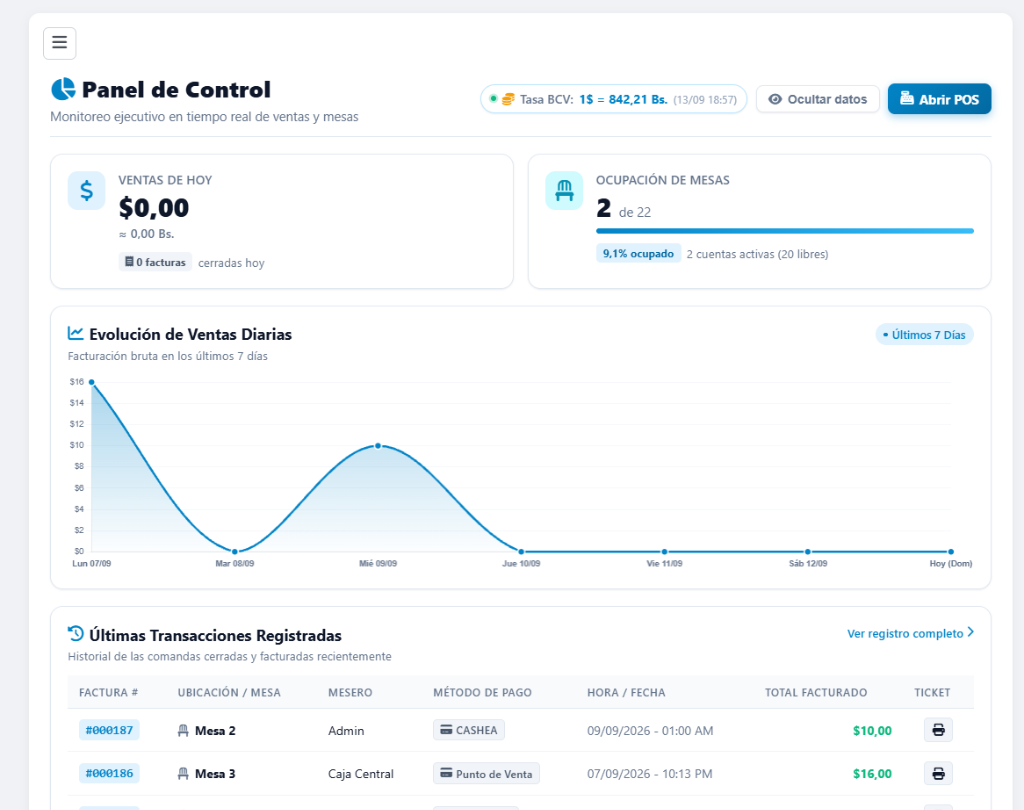Open the hamburger menu

(59, 43)
